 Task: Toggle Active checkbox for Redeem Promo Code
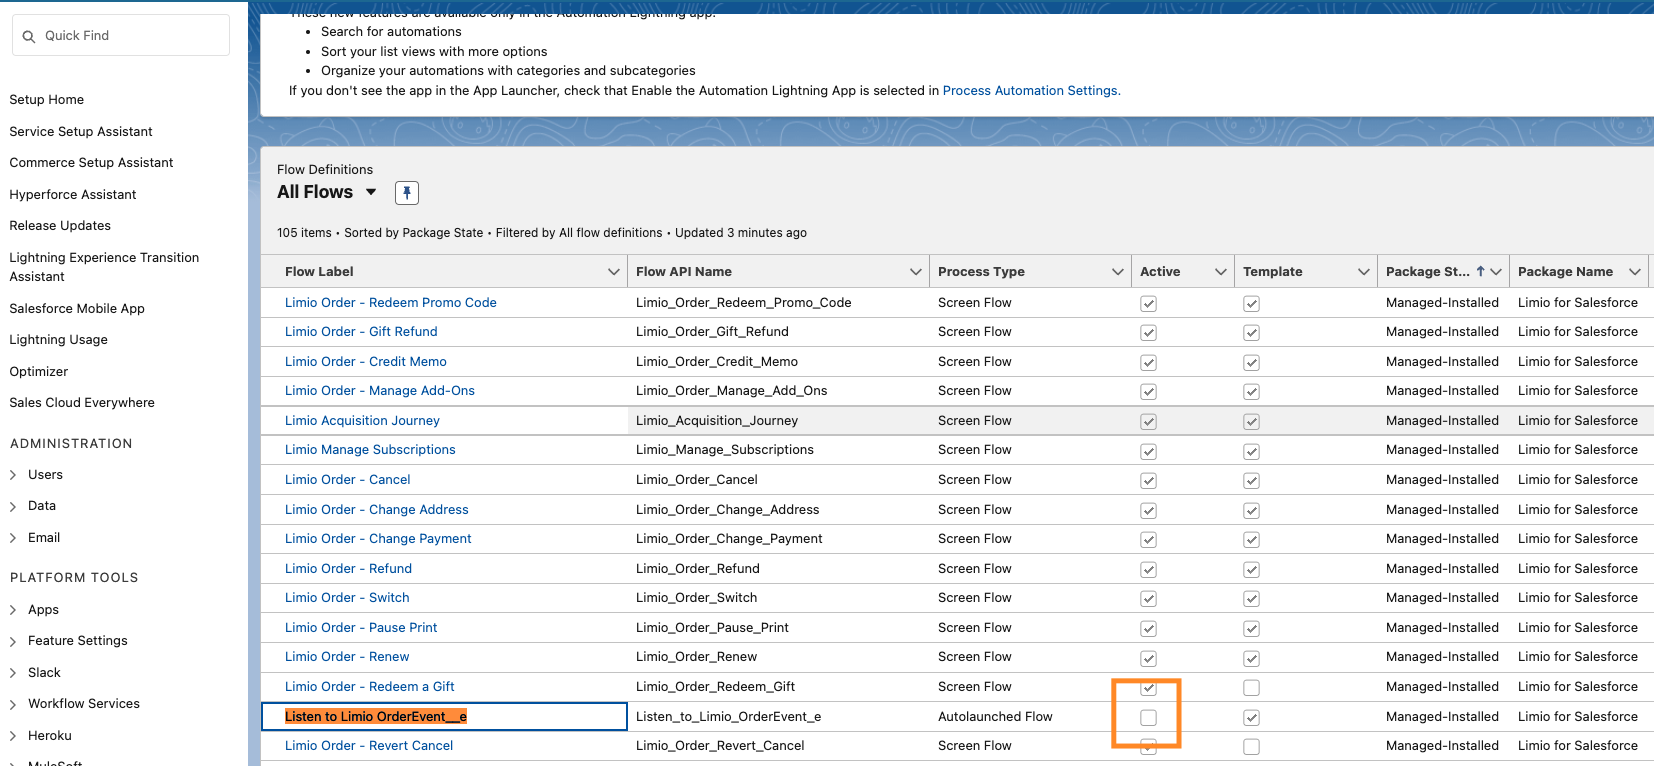(x=1148, y=303)
